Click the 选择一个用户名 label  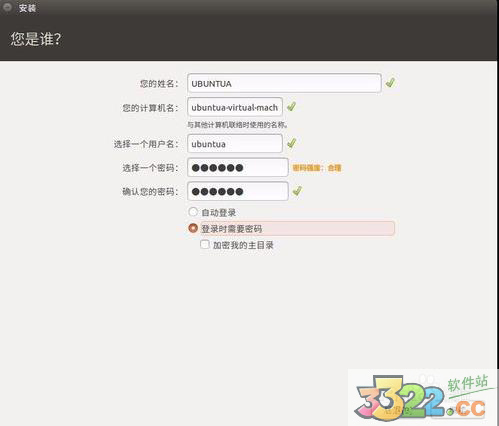[146, 144]
